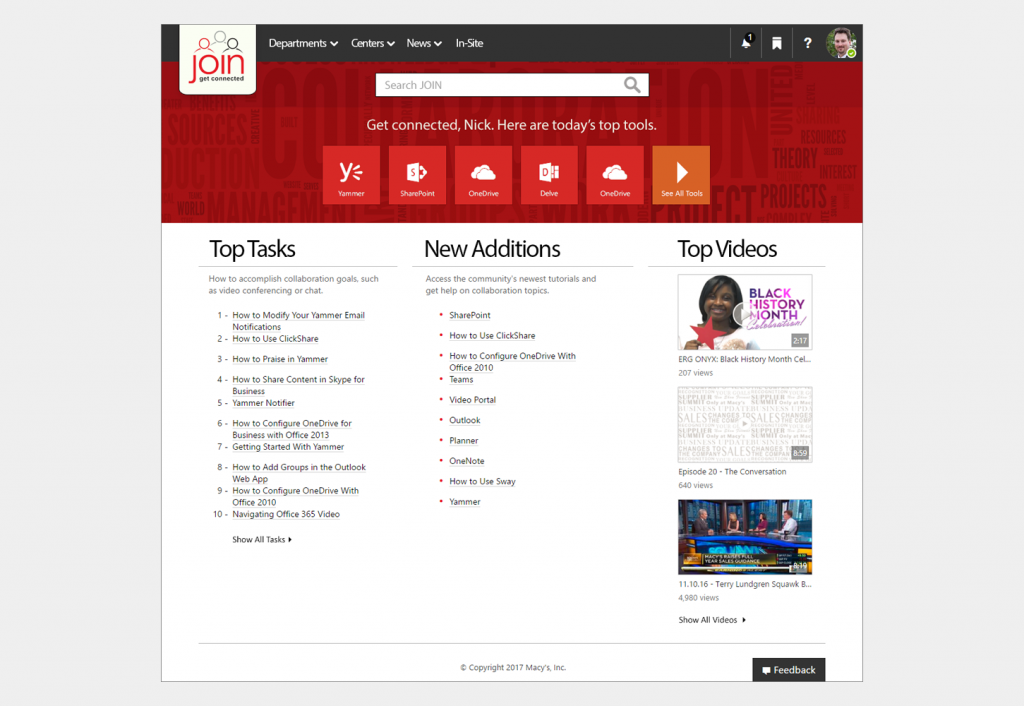Expand the Centers menu
The width and height of the screenshot is (1024, 706).
[x=372, y=43]
